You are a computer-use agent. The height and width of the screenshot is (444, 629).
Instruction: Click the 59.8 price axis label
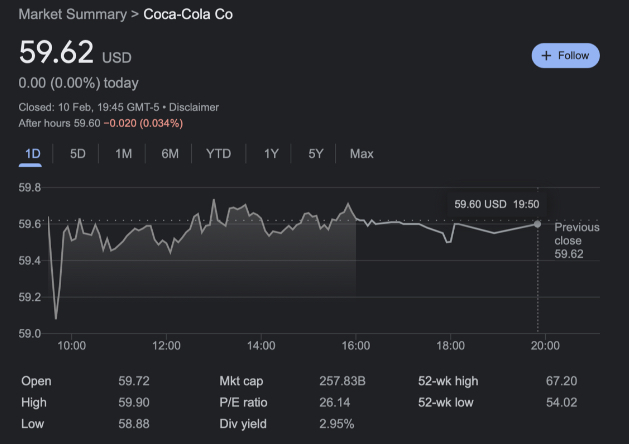pyautogui.click(x=30, y=187)
